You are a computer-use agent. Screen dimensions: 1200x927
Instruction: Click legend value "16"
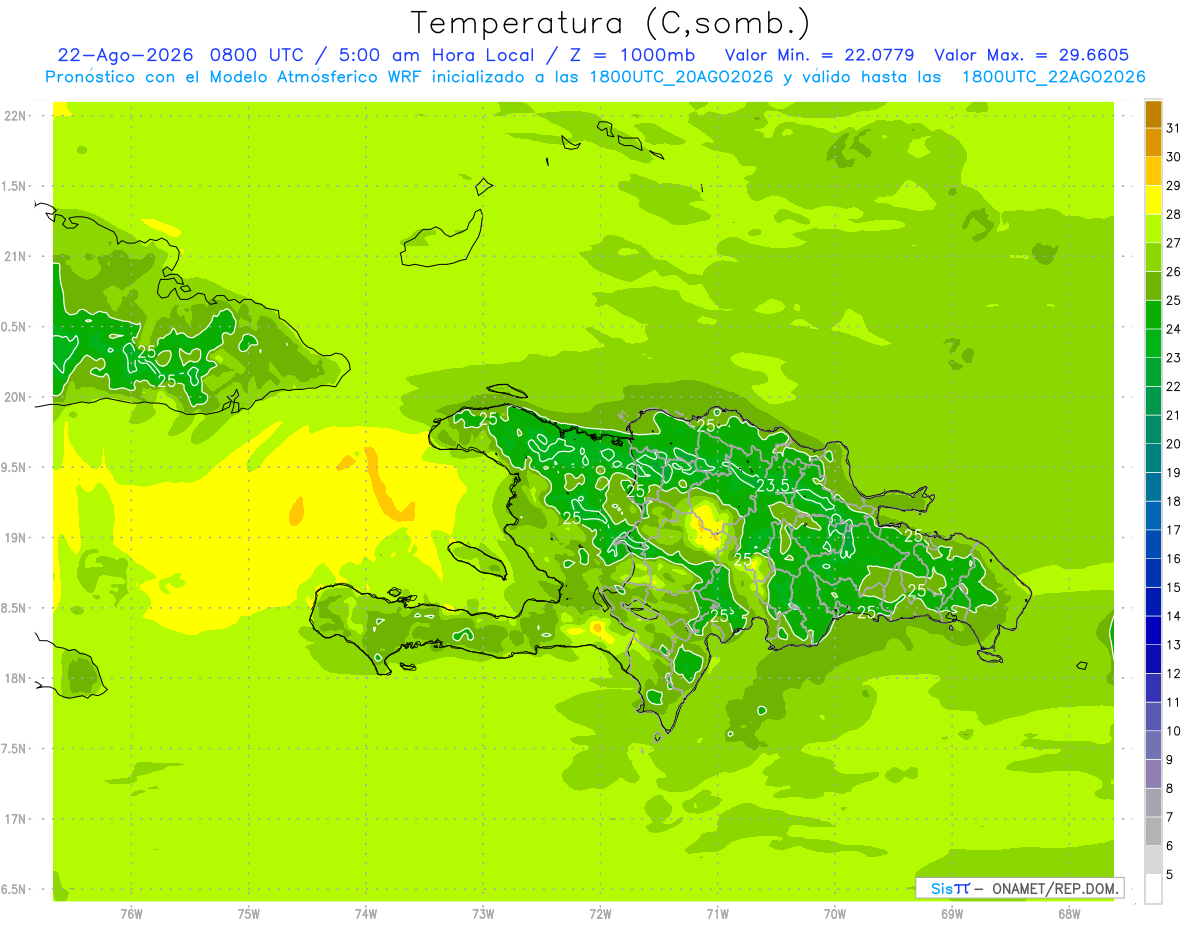(1173, 558)
